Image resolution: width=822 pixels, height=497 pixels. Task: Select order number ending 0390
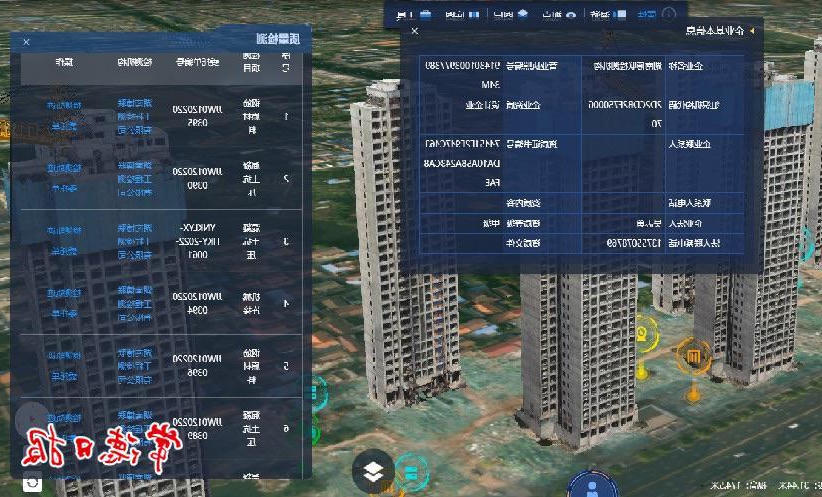click(x=198, y=178)
